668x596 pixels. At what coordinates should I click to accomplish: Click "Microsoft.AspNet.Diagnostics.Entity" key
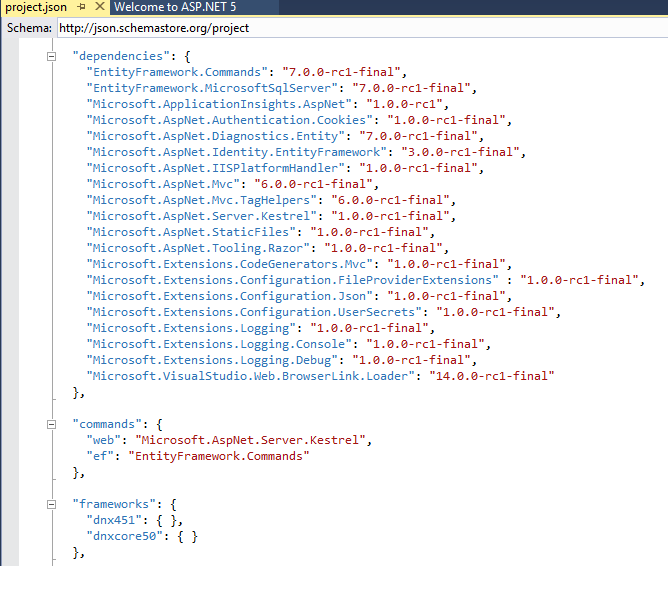[x=216, y=136]
